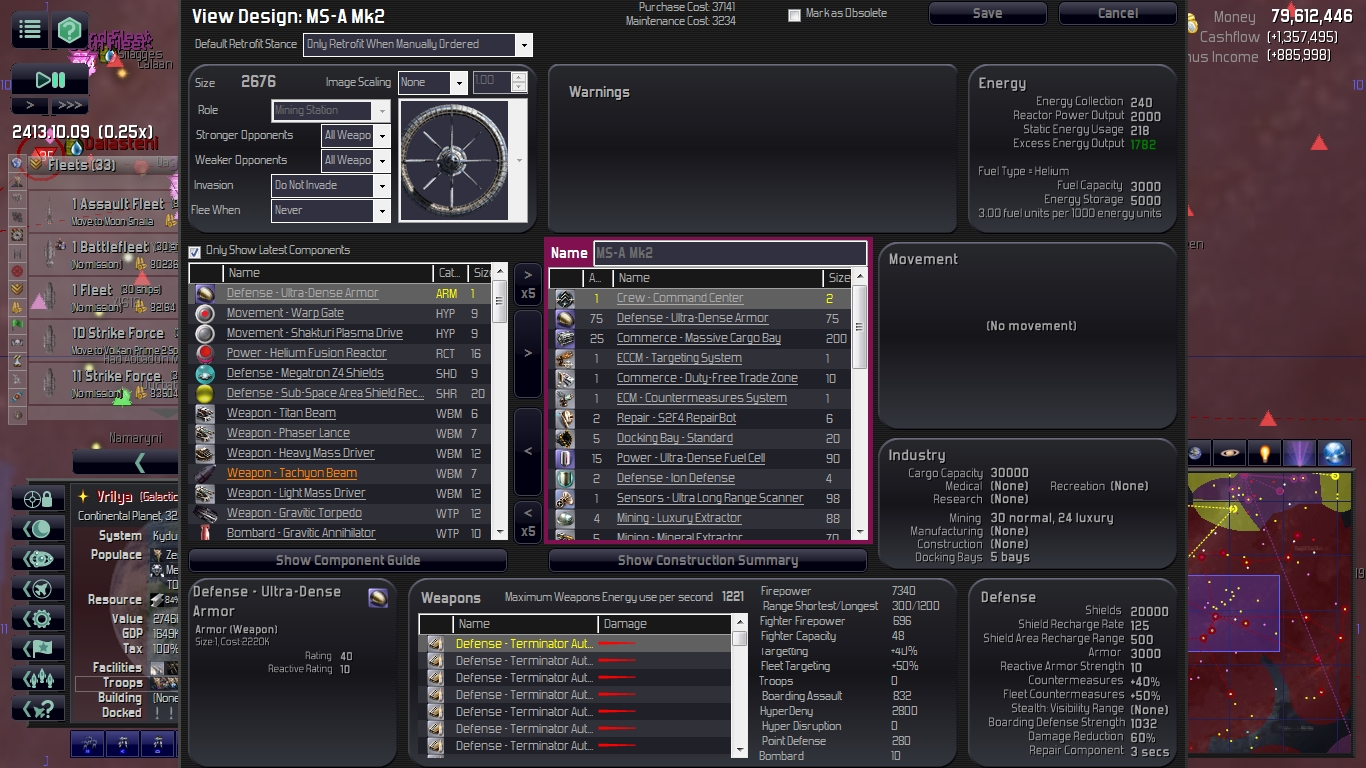Click the Warp Gate component icon
Screen dimensions: 1366x768
click(x=205, y=313)
